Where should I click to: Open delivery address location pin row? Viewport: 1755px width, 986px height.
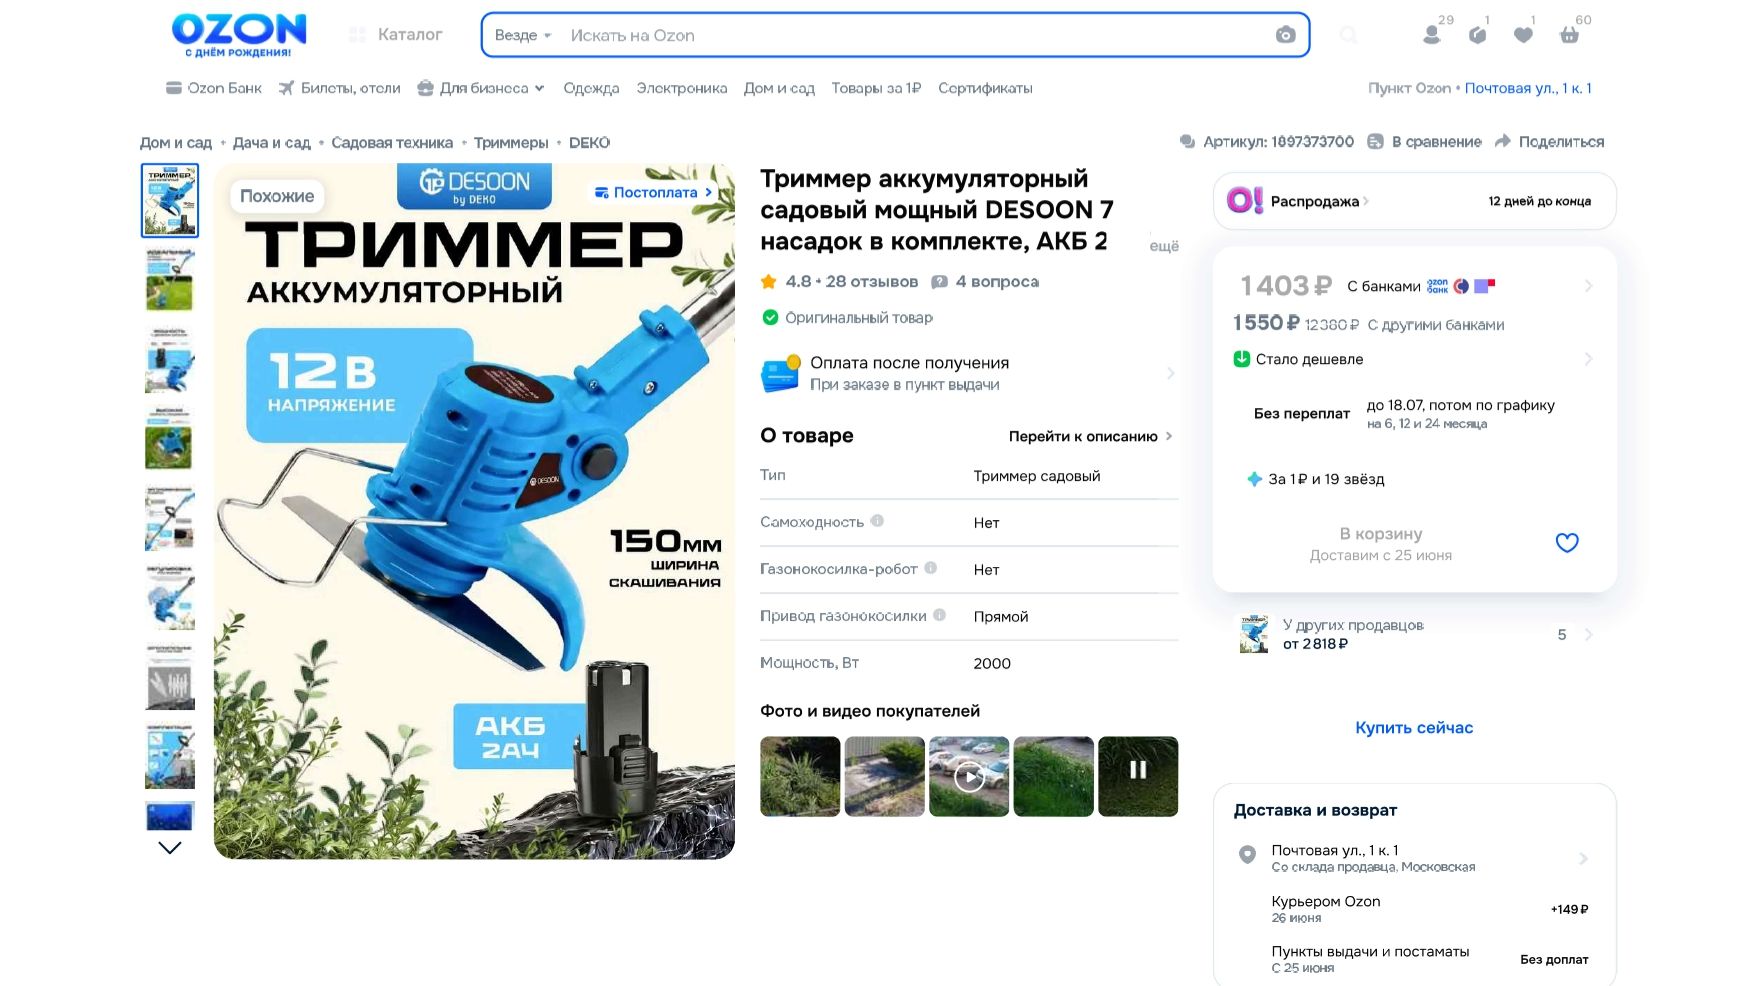[1414, 857]
